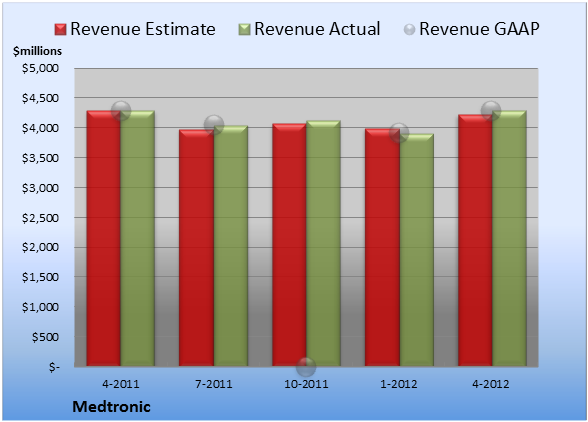Click the '$1,500' axis value
588x422 pixels.
point(40,277)
